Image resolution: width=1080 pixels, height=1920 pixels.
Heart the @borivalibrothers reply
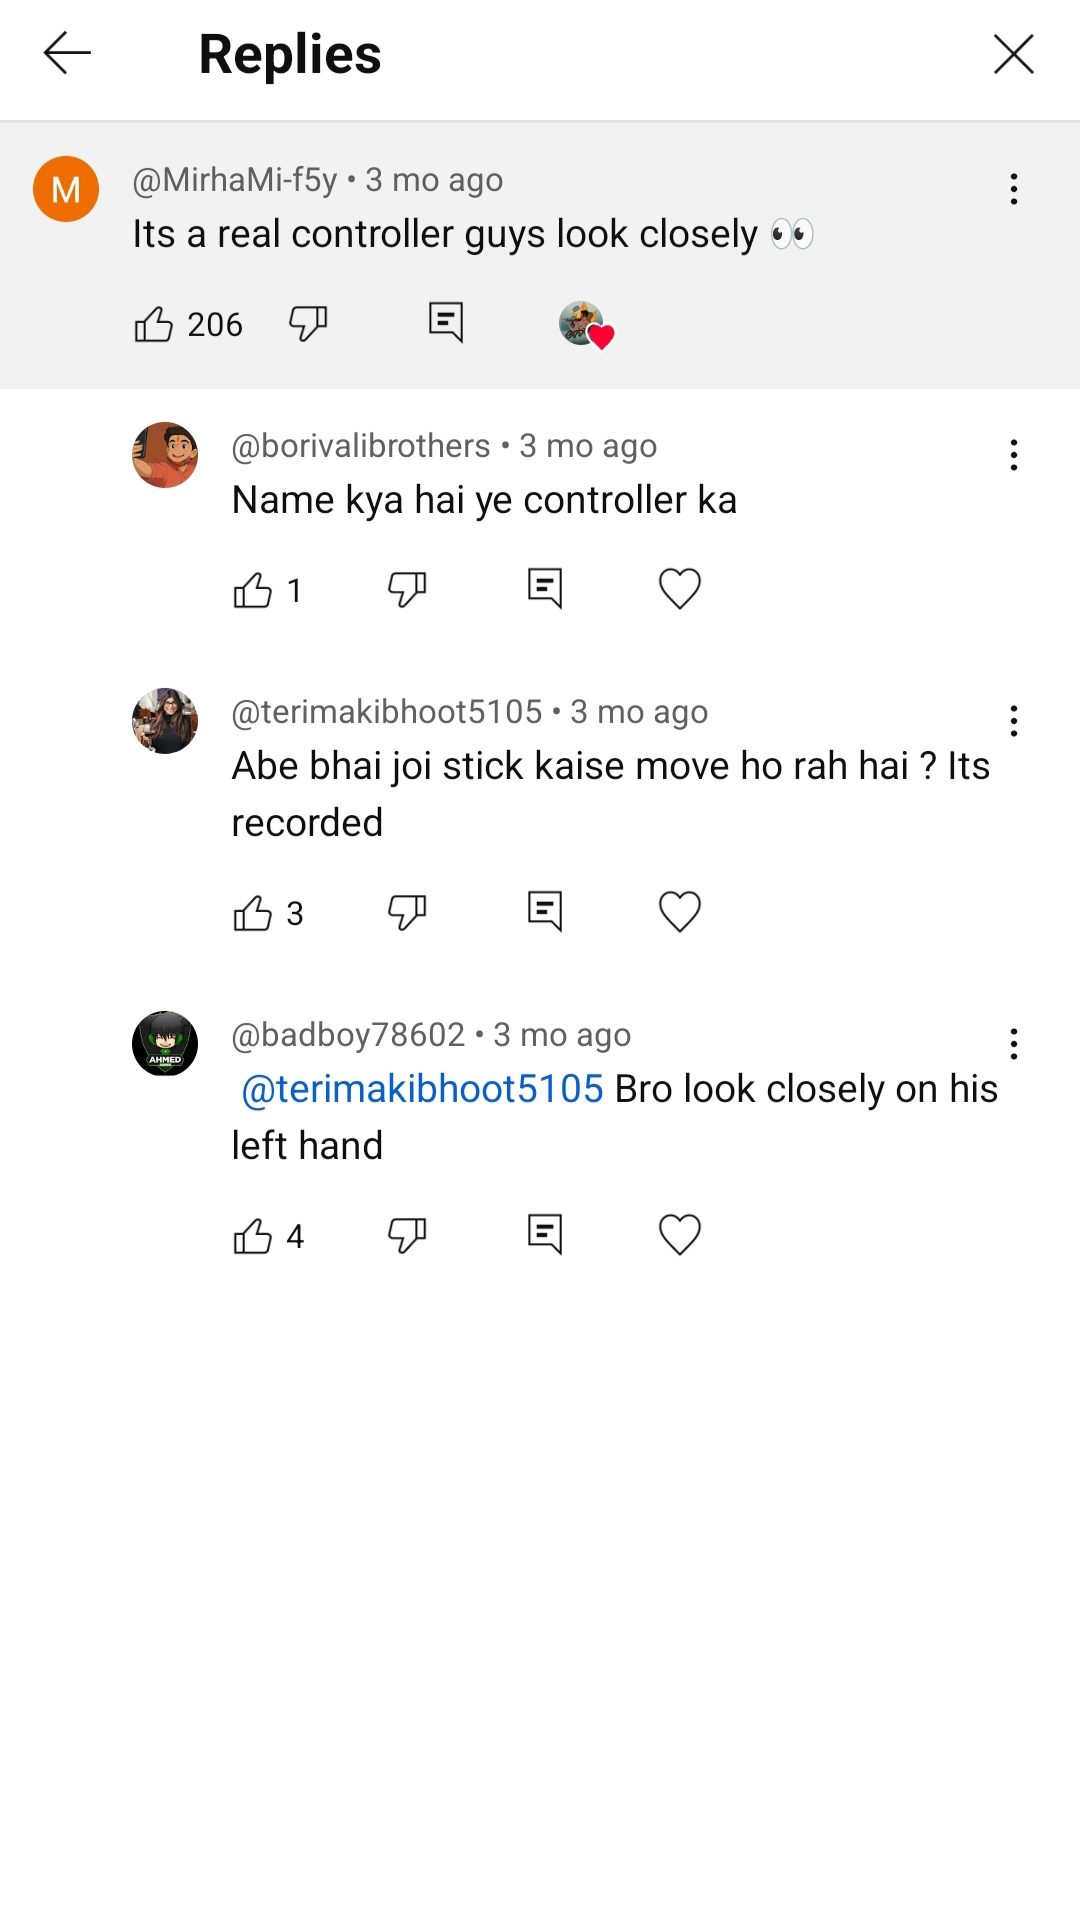point(680,588)
